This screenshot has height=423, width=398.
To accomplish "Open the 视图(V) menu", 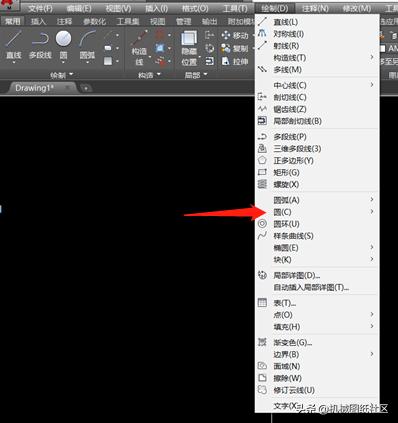I will (x=118, y=8).
